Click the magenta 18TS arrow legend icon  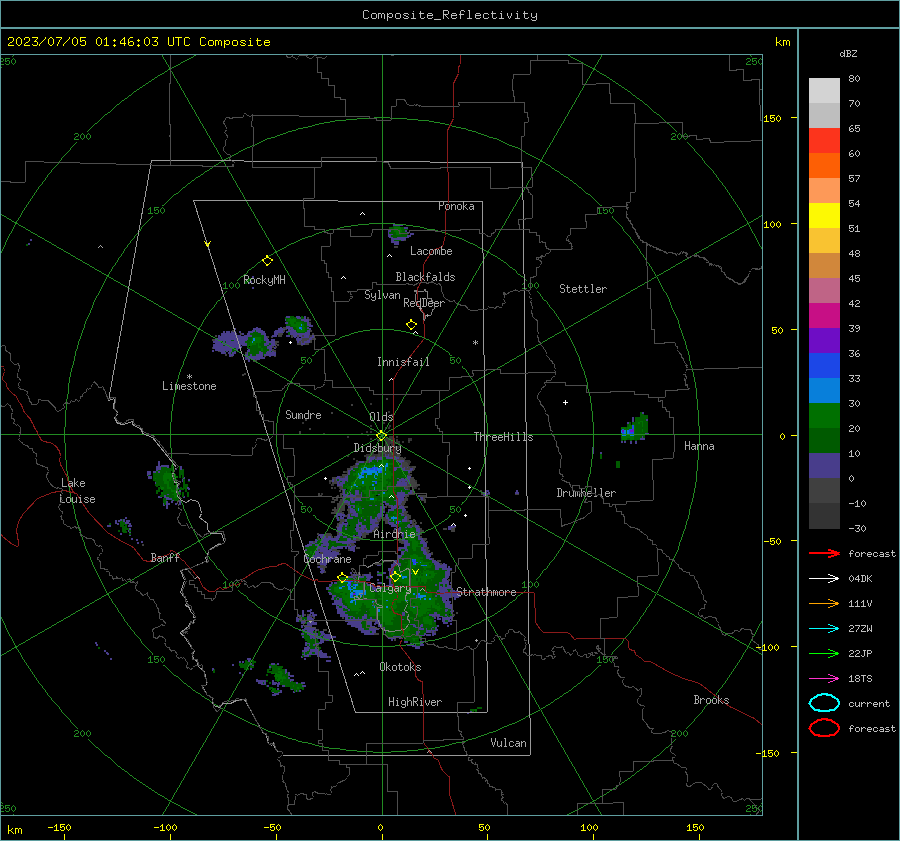click(x=824, y=679)
